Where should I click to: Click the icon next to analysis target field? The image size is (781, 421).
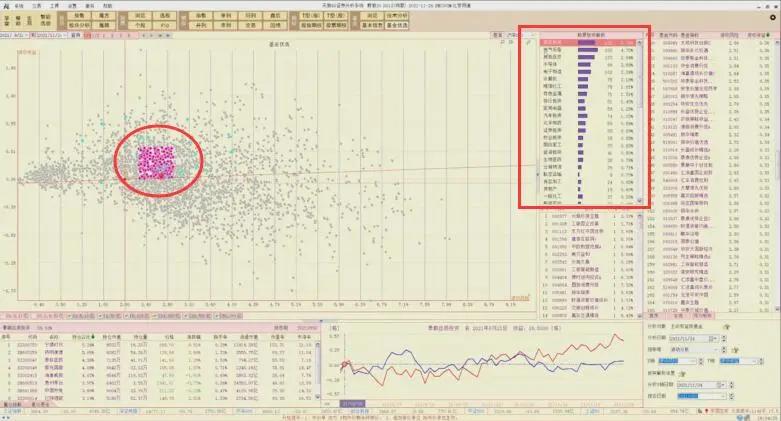[727, 327]
